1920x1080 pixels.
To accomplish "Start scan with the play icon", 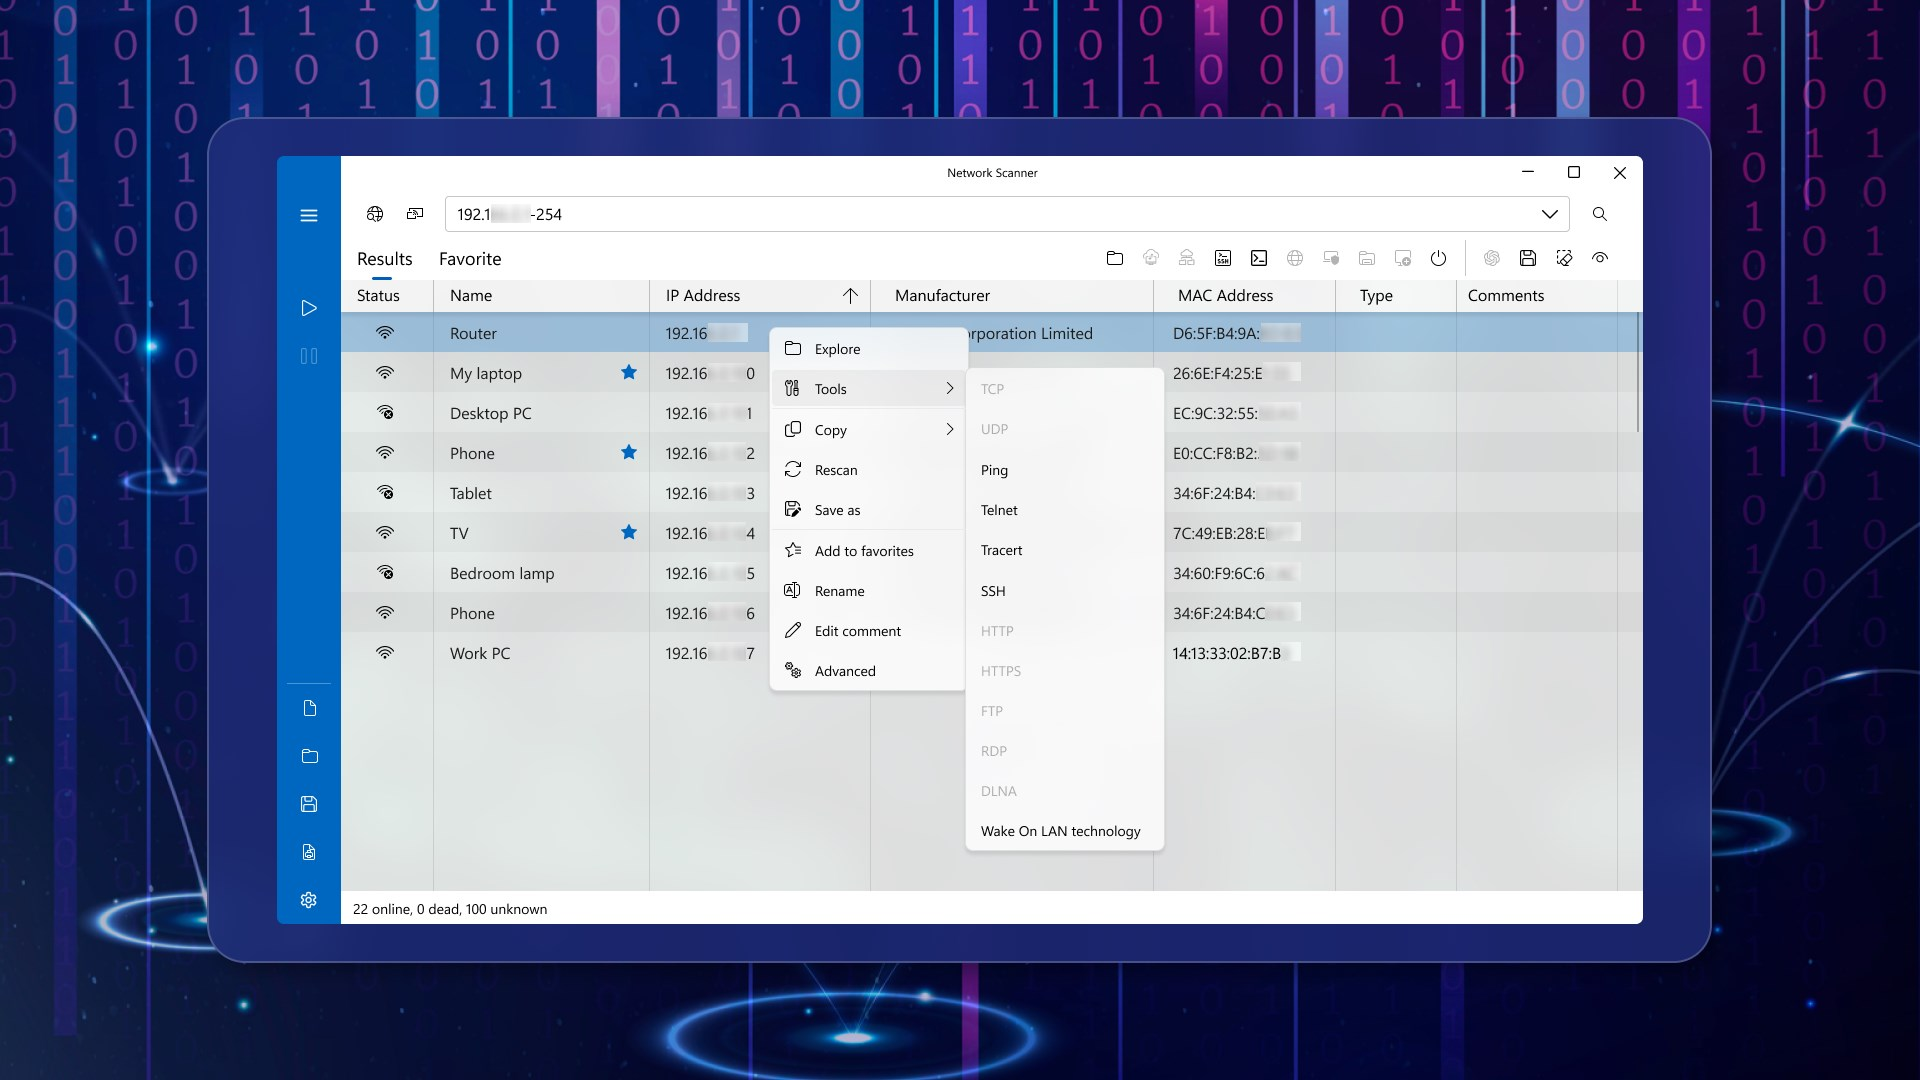I will (309, 308).
